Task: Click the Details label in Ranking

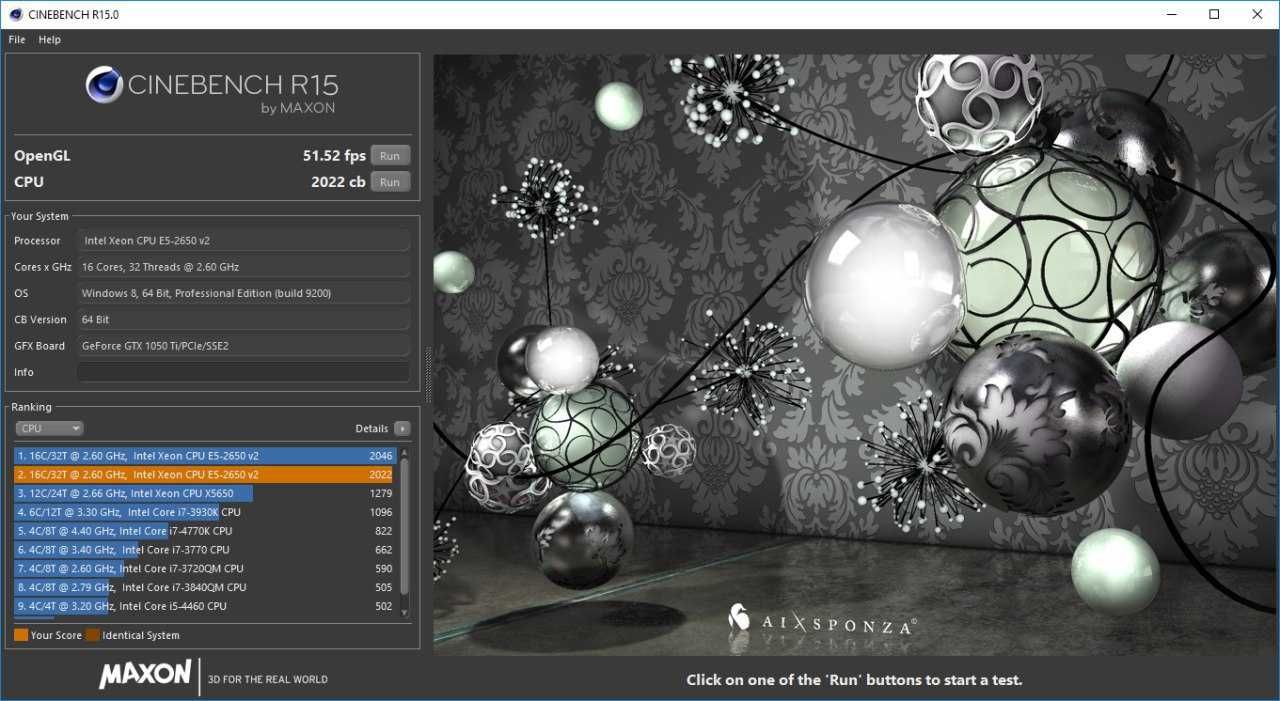Action: [x=372, y=428]
